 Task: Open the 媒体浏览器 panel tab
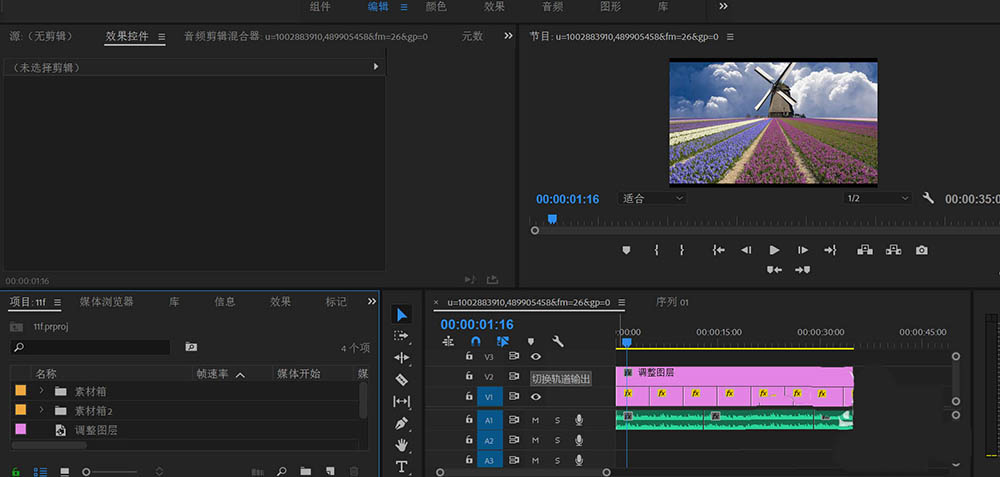(x=106, y=301)
